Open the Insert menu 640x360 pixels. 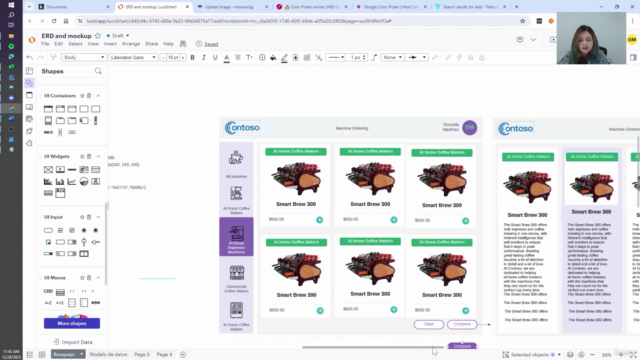(x=110, y=44)
